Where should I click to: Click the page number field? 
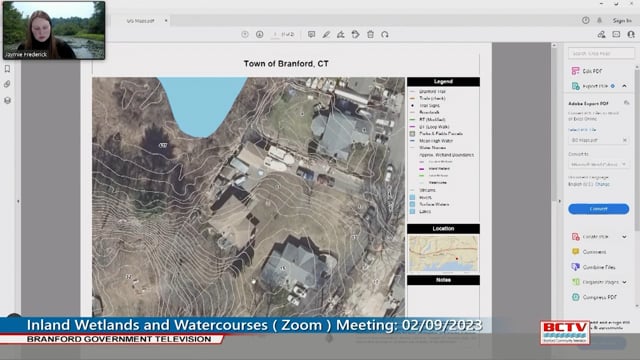tap(276, 35)
